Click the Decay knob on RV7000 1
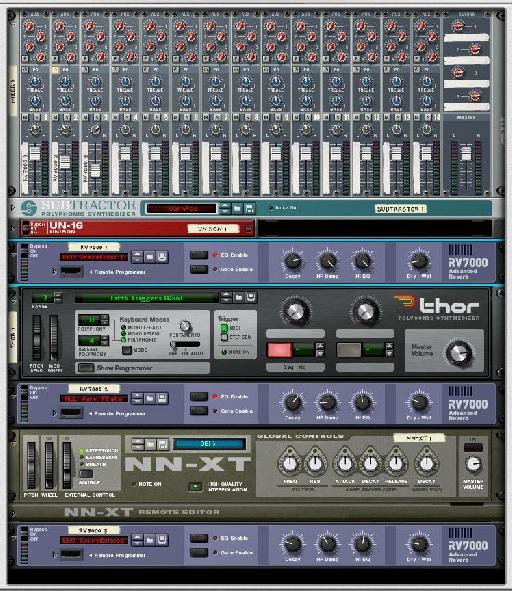Screen dimensions: 512x591 point(293,260)
